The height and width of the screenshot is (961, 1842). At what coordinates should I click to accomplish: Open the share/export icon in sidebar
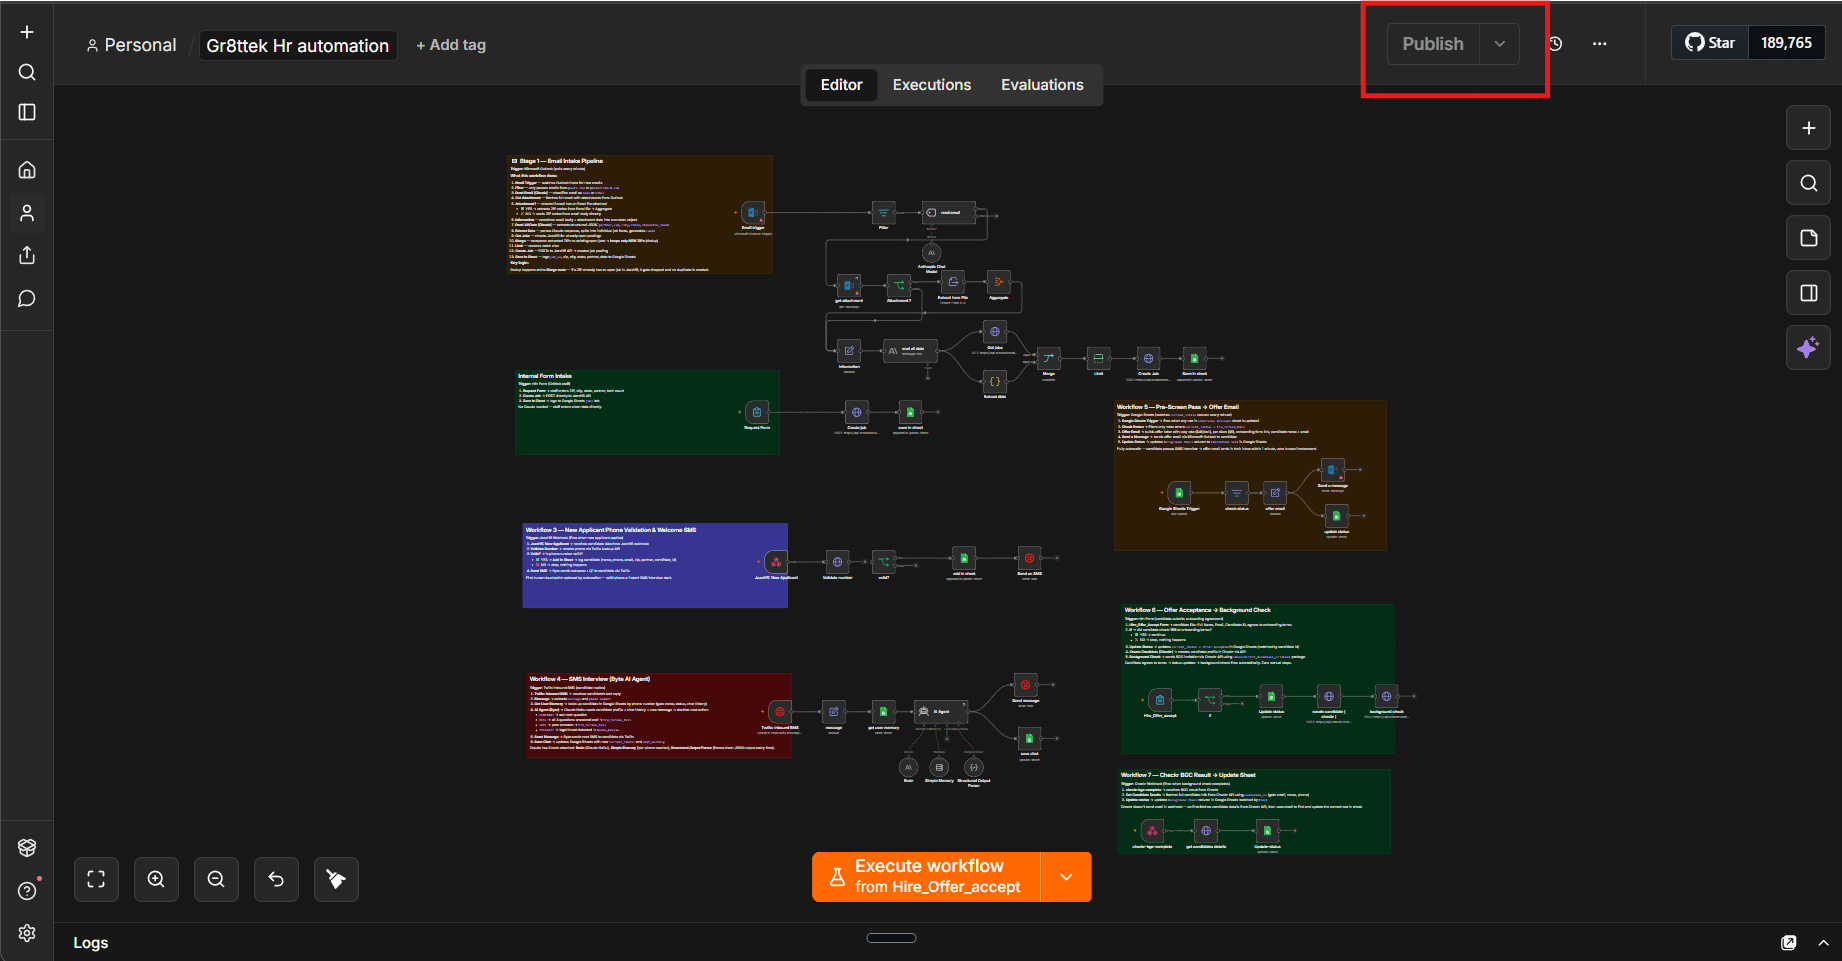coord(27,255)
